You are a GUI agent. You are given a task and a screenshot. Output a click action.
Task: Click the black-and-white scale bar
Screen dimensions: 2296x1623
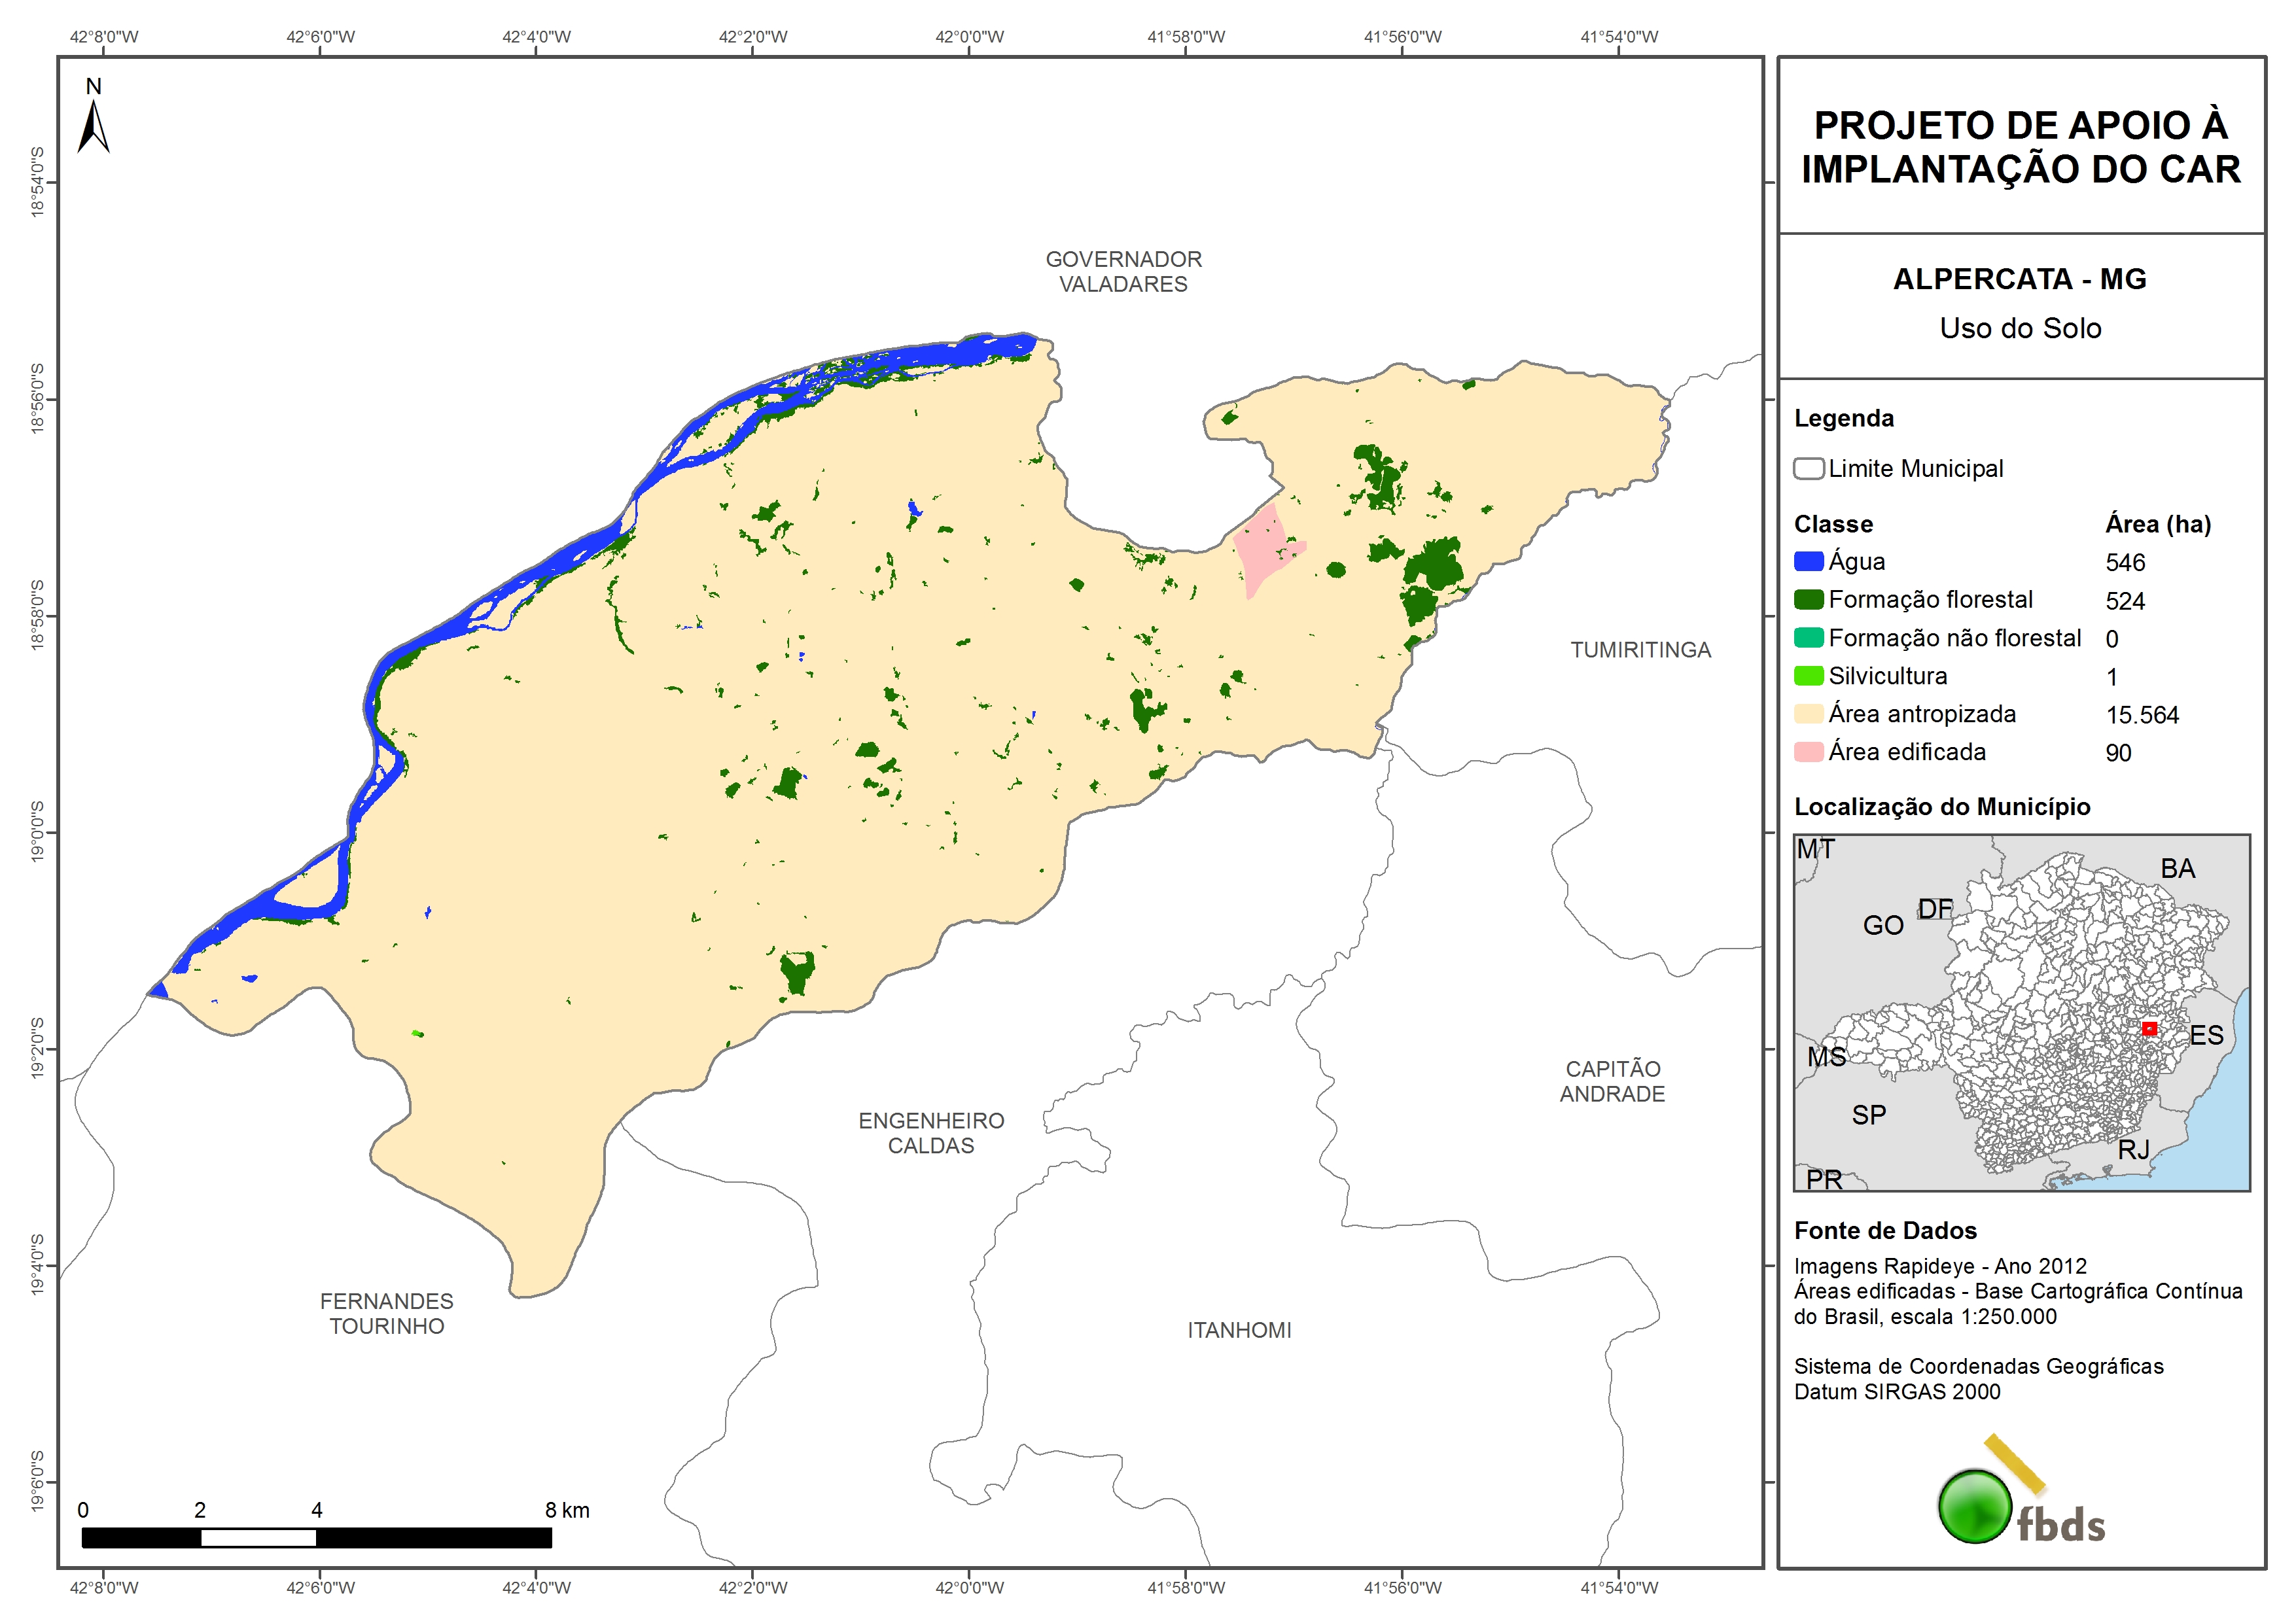316,1538
